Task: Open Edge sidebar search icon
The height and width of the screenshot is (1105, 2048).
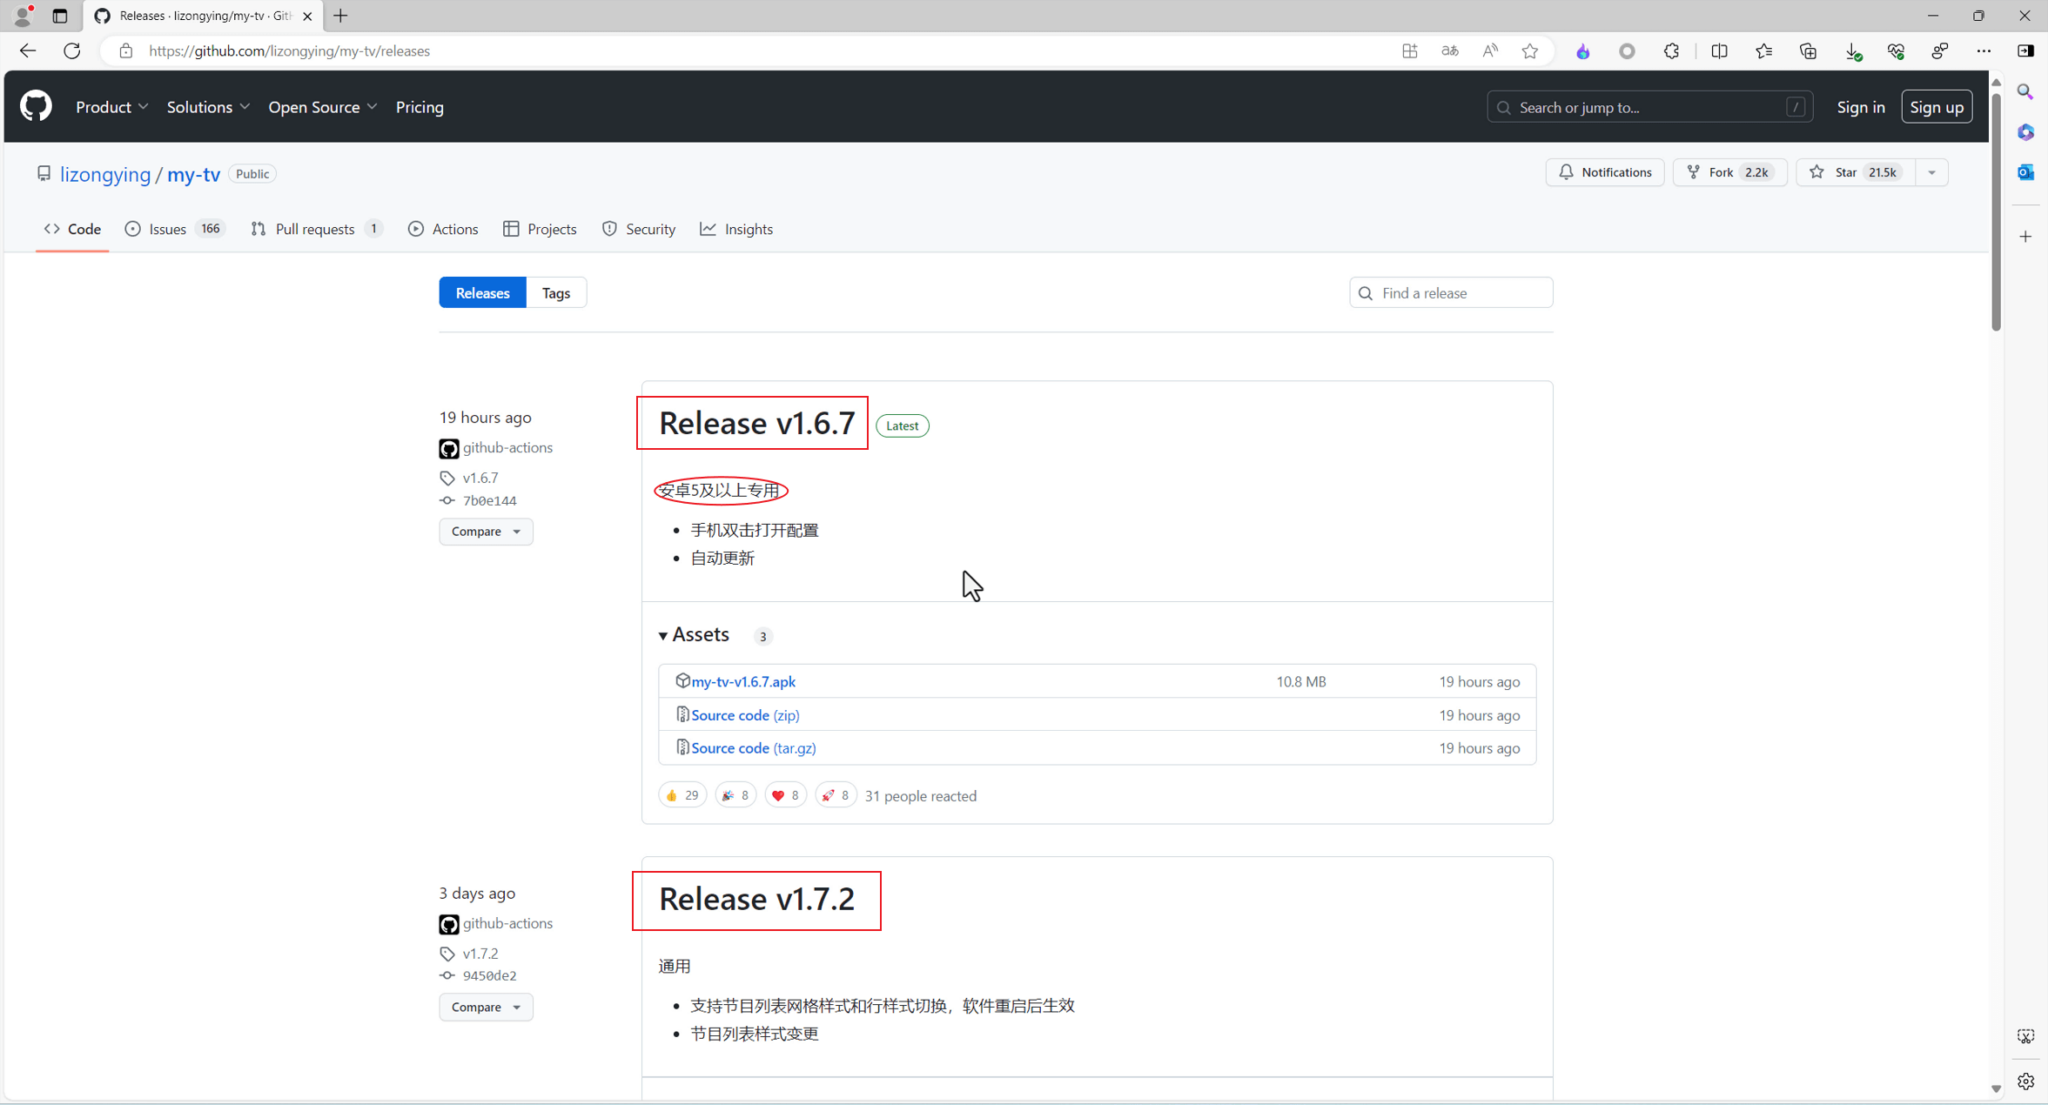Action: click(2025, 92)
